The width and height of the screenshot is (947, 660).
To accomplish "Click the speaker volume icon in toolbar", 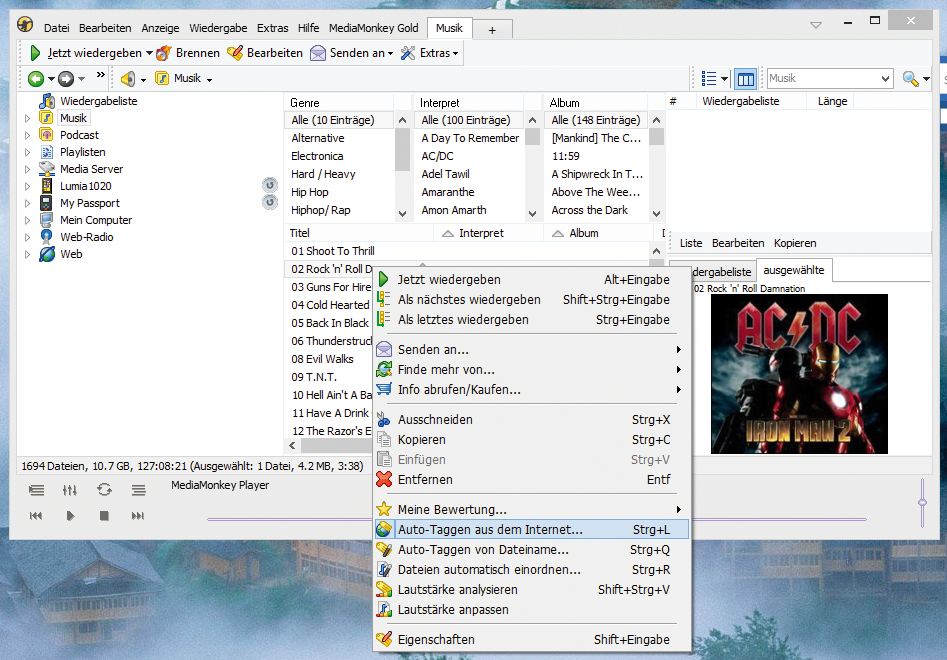I will click(x=127, y=78).
